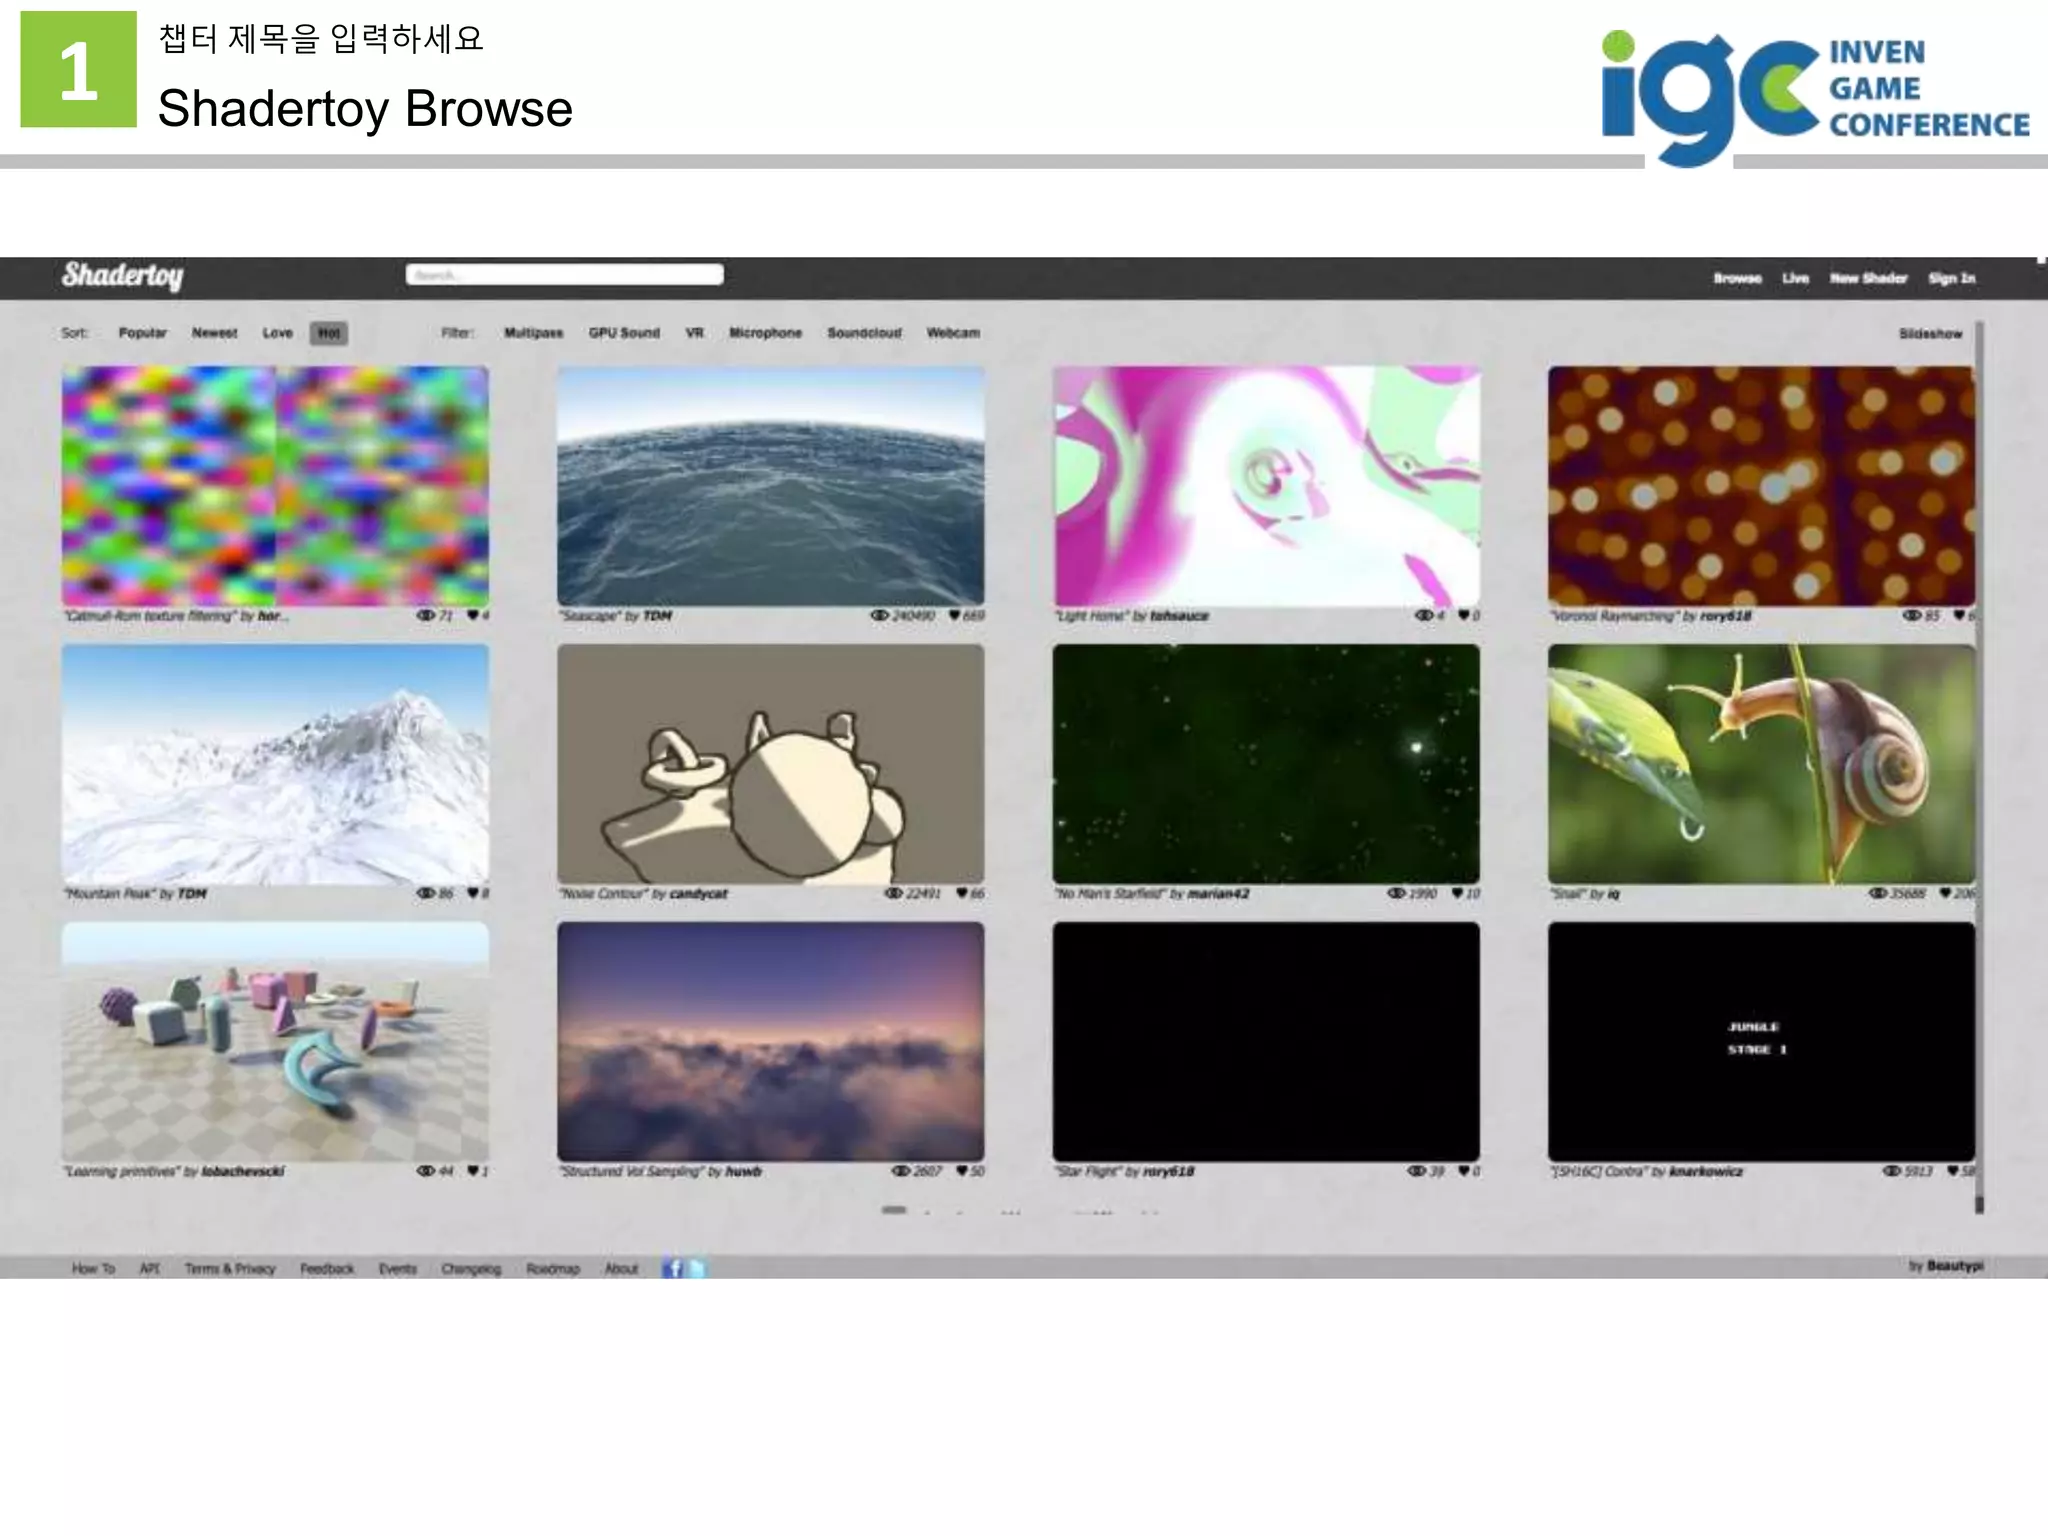This screenshot has width=2048, height=1536.
Task: Open the Seascape ocean shader thumbnail
Action: [770, 485]
